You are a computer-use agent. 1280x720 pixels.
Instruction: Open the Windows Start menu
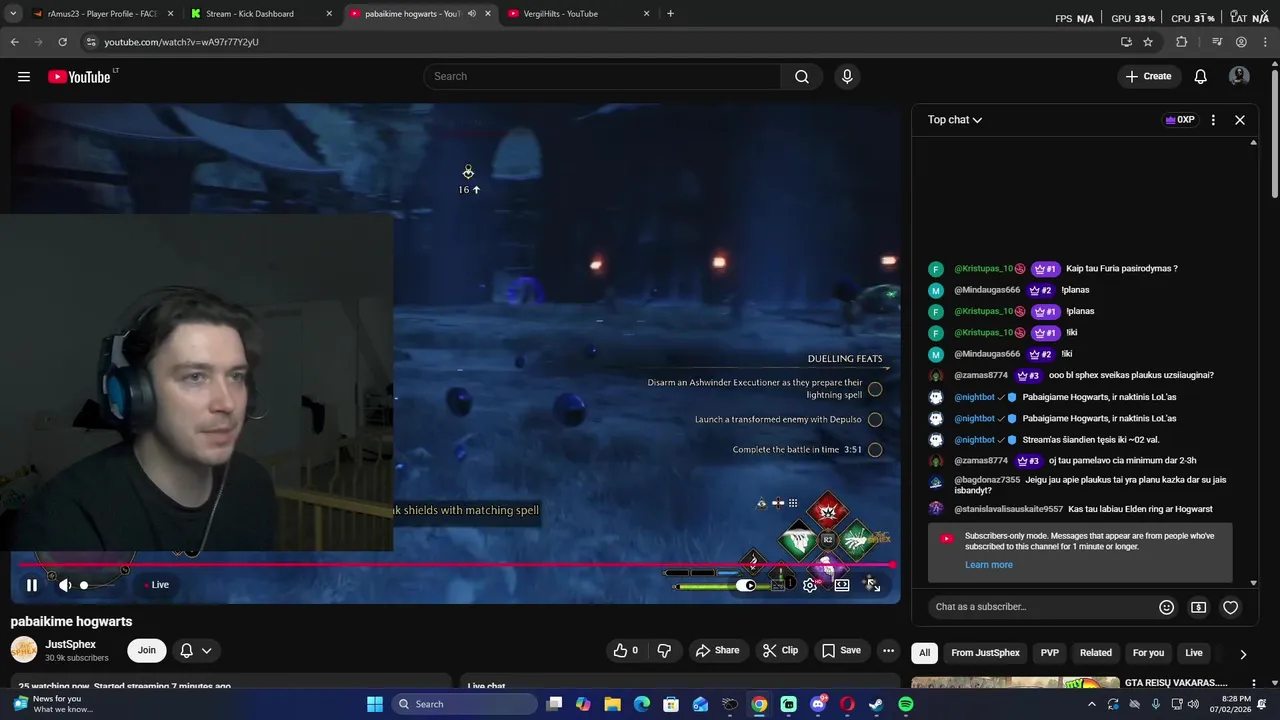click(375, 704)
